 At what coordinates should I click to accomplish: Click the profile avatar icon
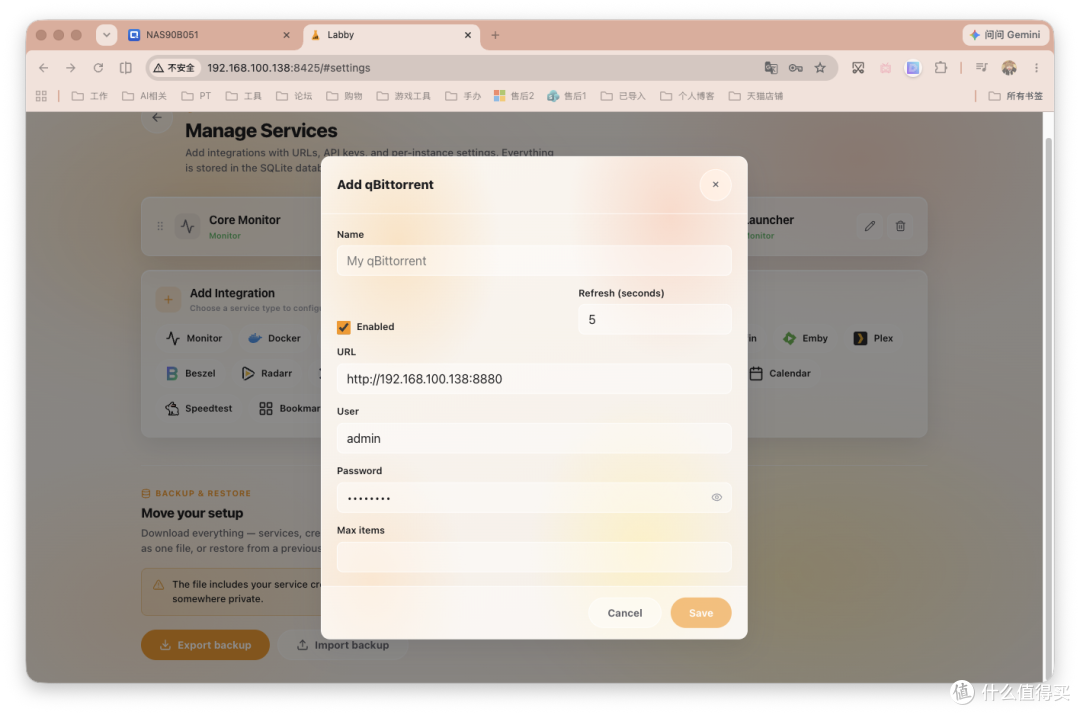coord(1009,68)
